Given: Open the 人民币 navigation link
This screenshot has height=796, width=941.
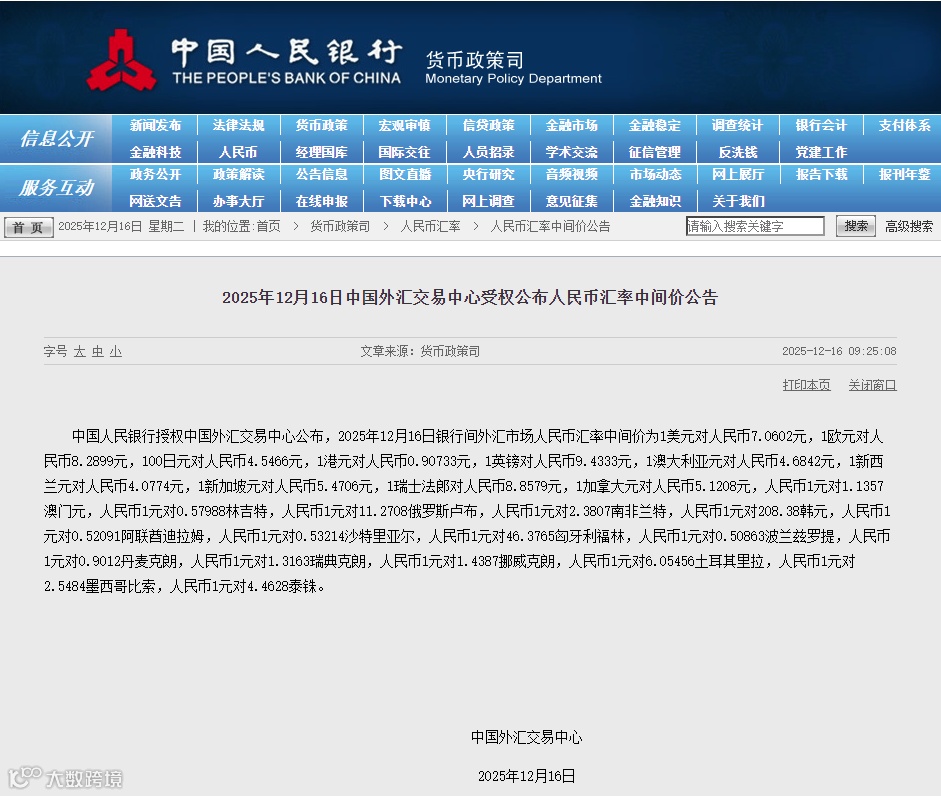Looking at the screenshot, I should click(x=238, y=152).
